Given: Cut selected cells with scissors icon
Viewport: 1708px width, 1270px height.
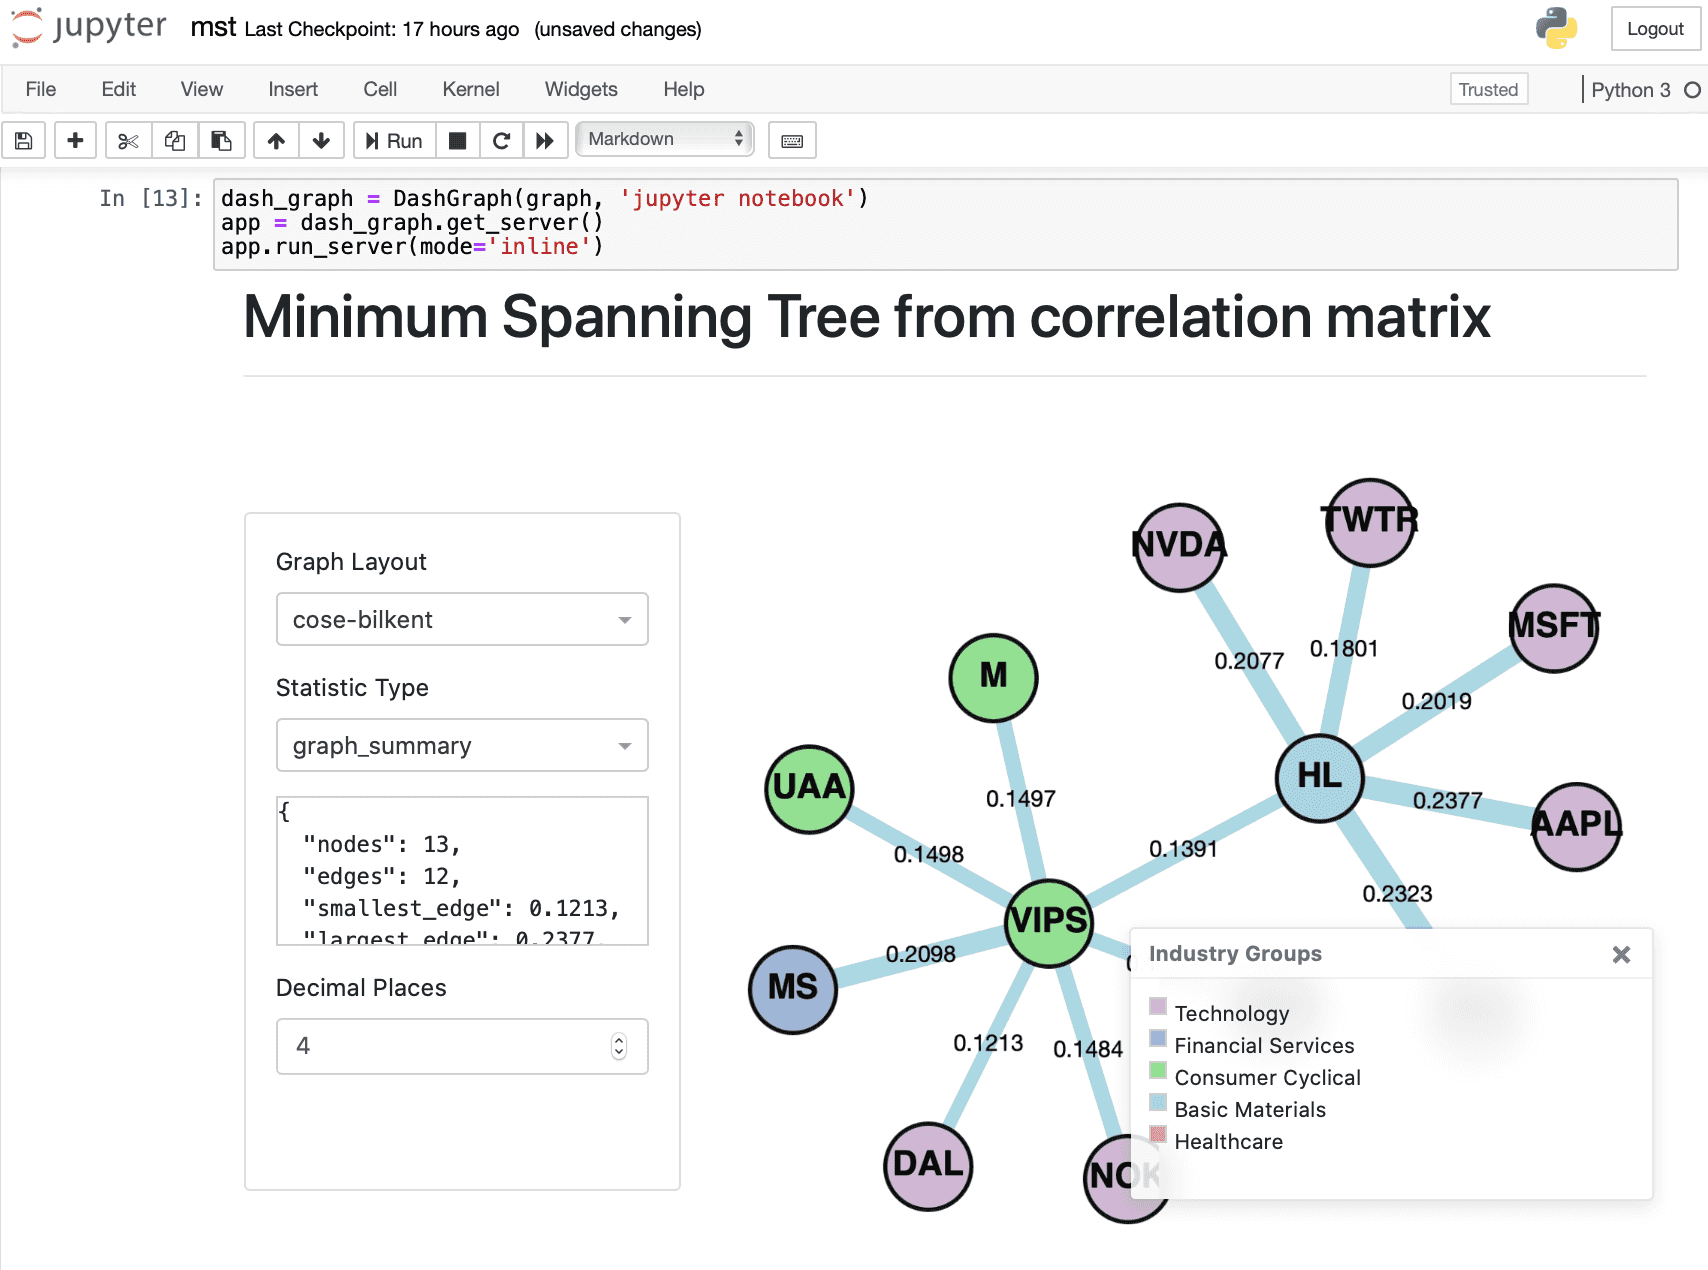Looking at the screenshot, I should [128, 141].
